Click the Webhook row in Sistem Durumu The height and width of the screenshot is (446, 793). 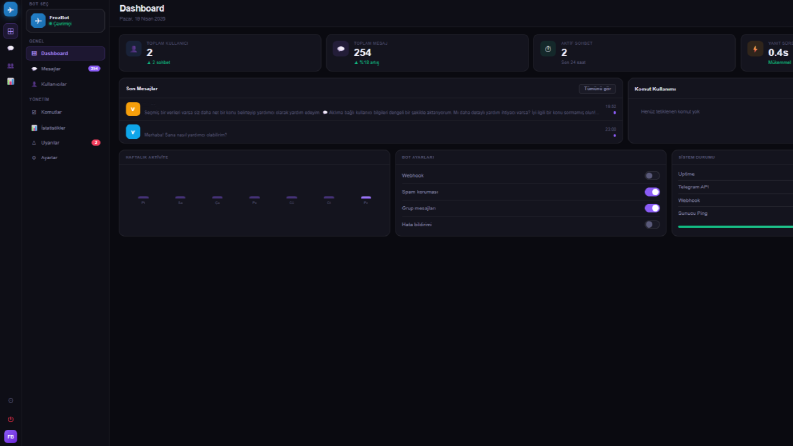click(x=735, y=200)
